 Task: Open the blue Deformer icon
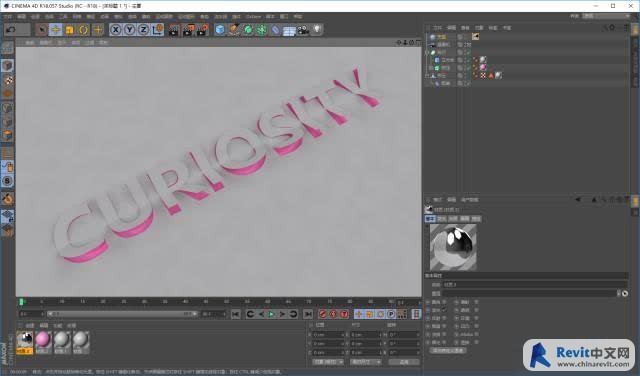pyautogui.click(x=276, y=30)
